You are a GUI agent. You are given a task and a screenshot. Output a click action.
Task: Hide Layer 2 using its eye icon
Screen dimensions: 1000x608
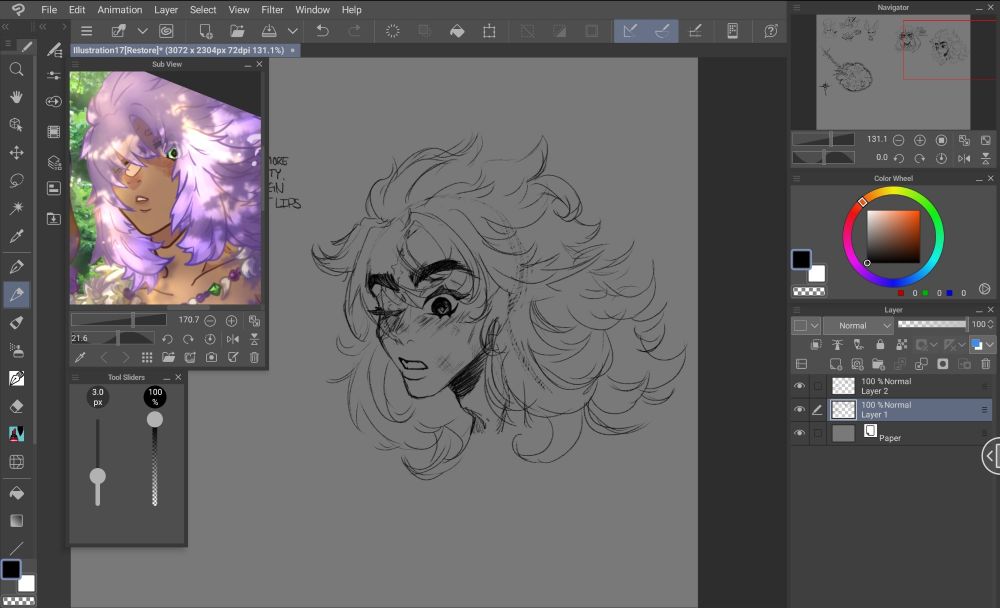[799, 386]
